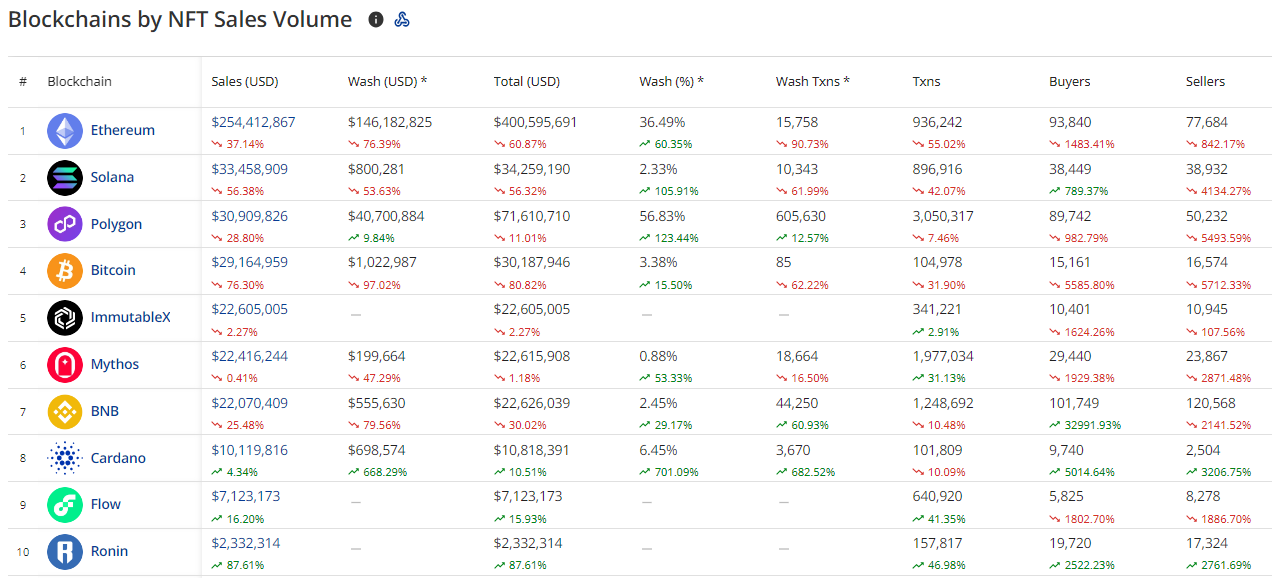1272x578 pixels.
Task: Sort by the Wash (USD) column header
Action: point(388,81)
